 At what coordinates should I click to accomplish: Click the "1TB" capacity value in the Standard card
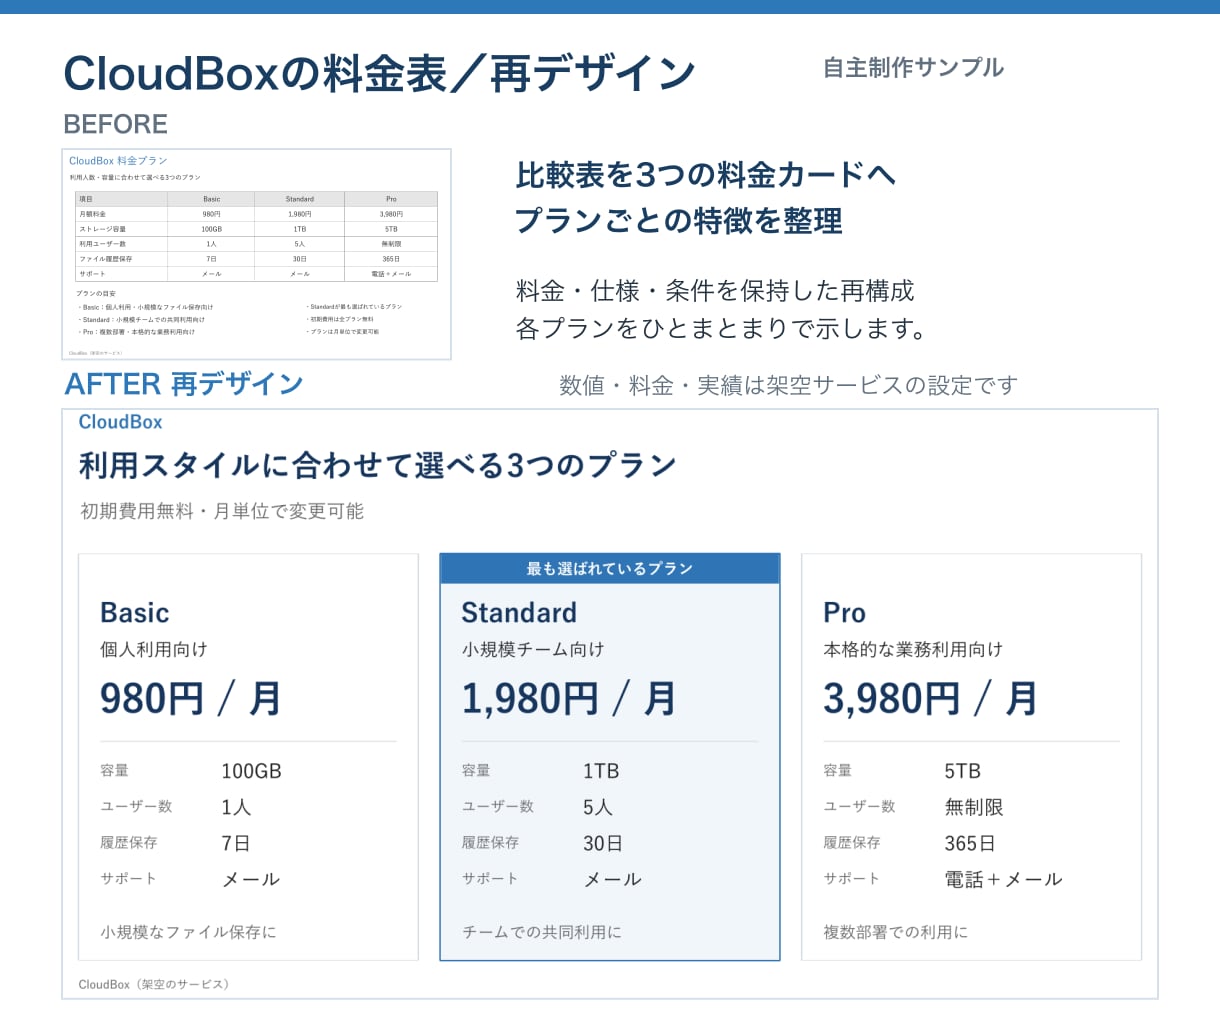(601, 771)
